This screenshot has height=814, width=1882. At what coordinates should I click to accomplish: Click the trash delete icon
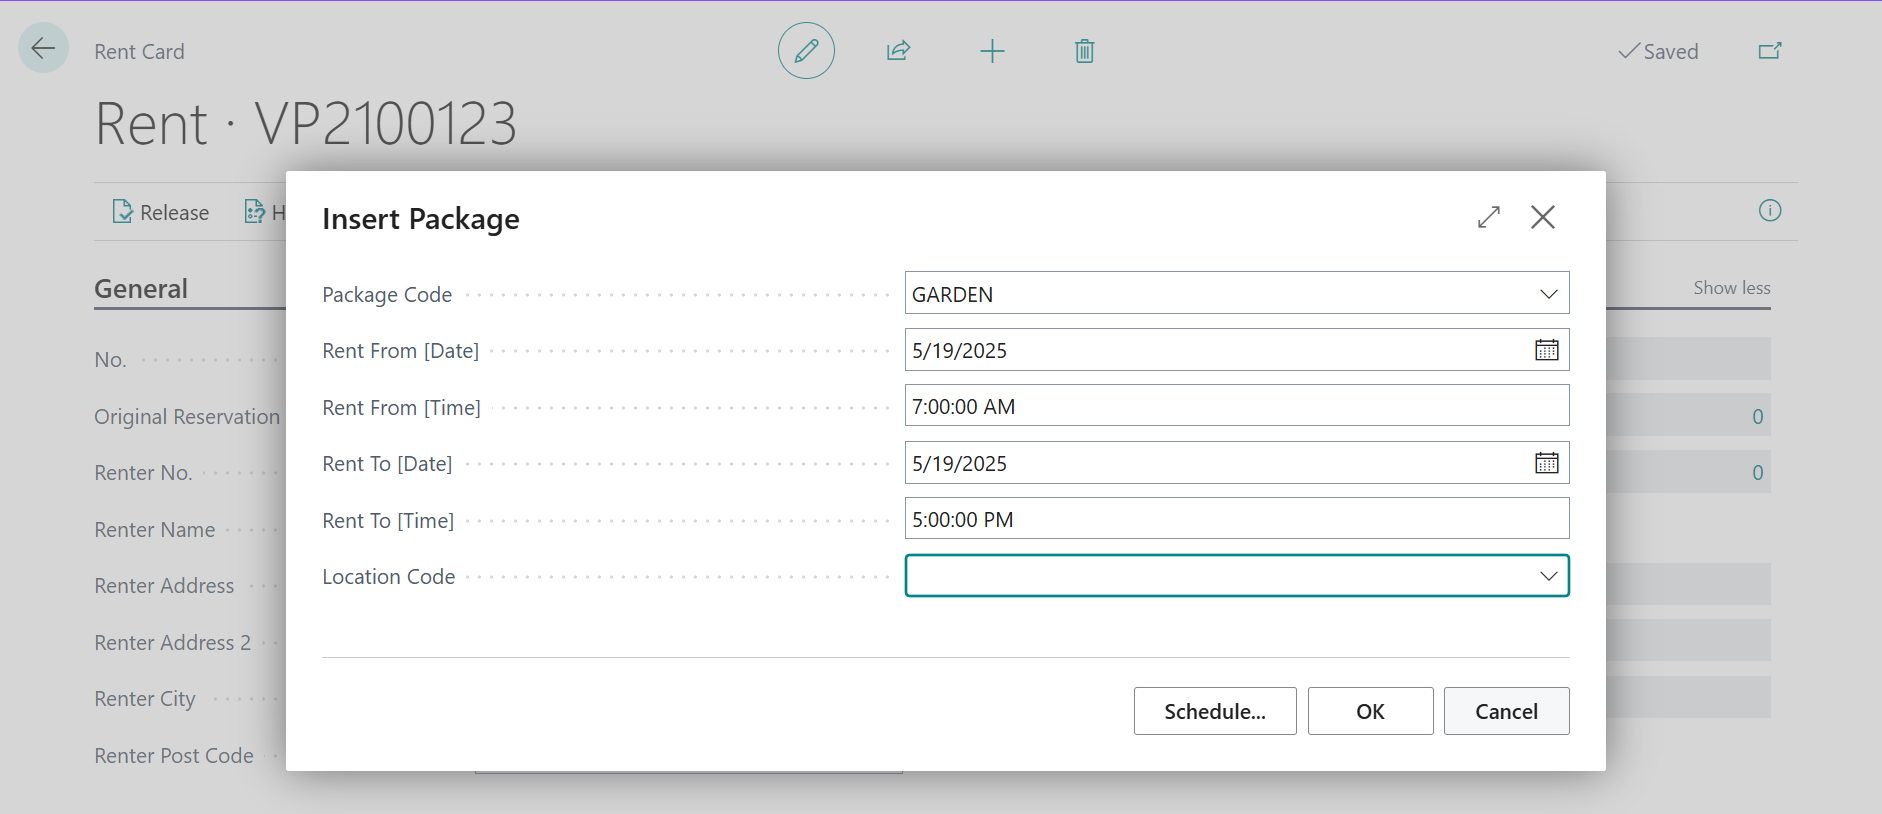point(1084,51)
